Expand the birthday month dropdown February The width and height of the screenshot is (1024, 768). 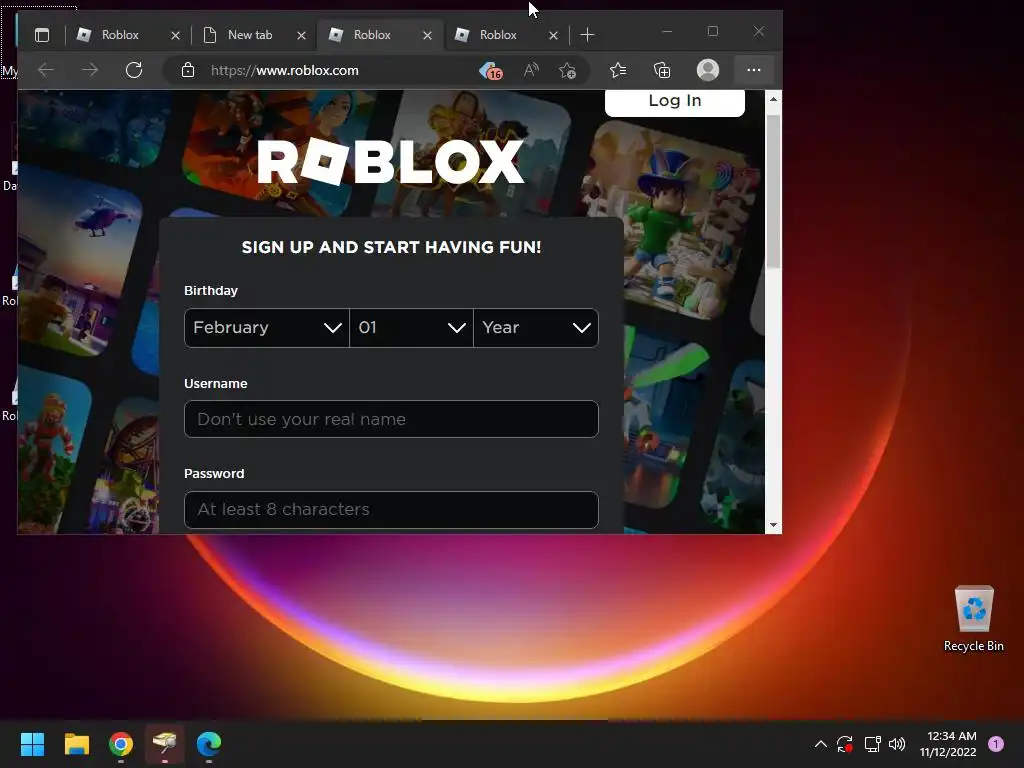267,328
